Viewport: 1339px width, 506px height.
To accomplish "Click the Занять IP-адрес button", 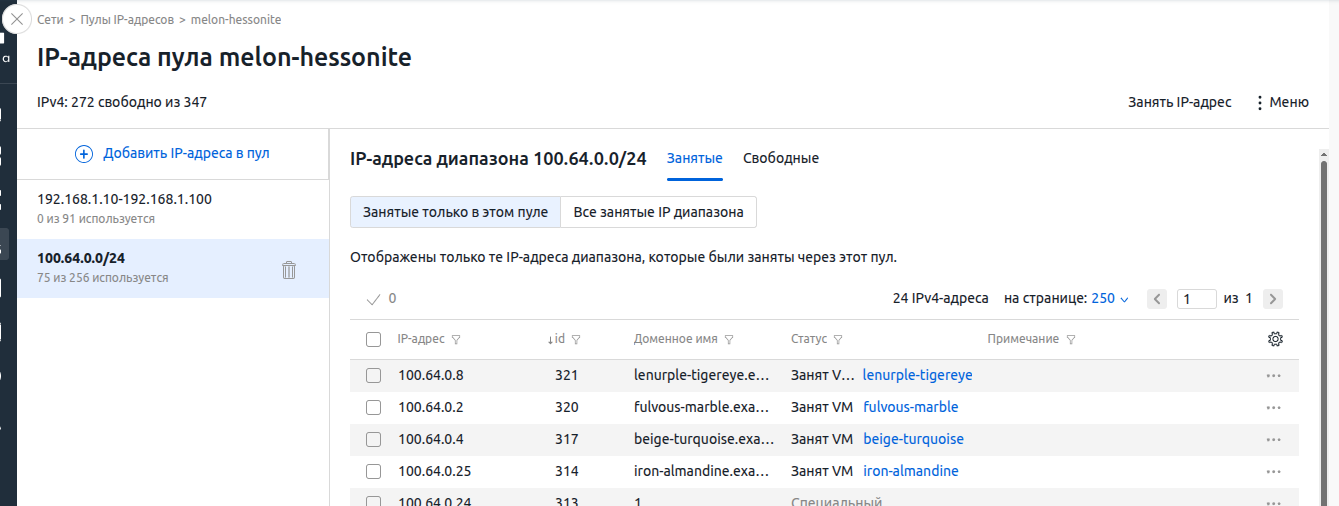I will tap(1179, 102).
